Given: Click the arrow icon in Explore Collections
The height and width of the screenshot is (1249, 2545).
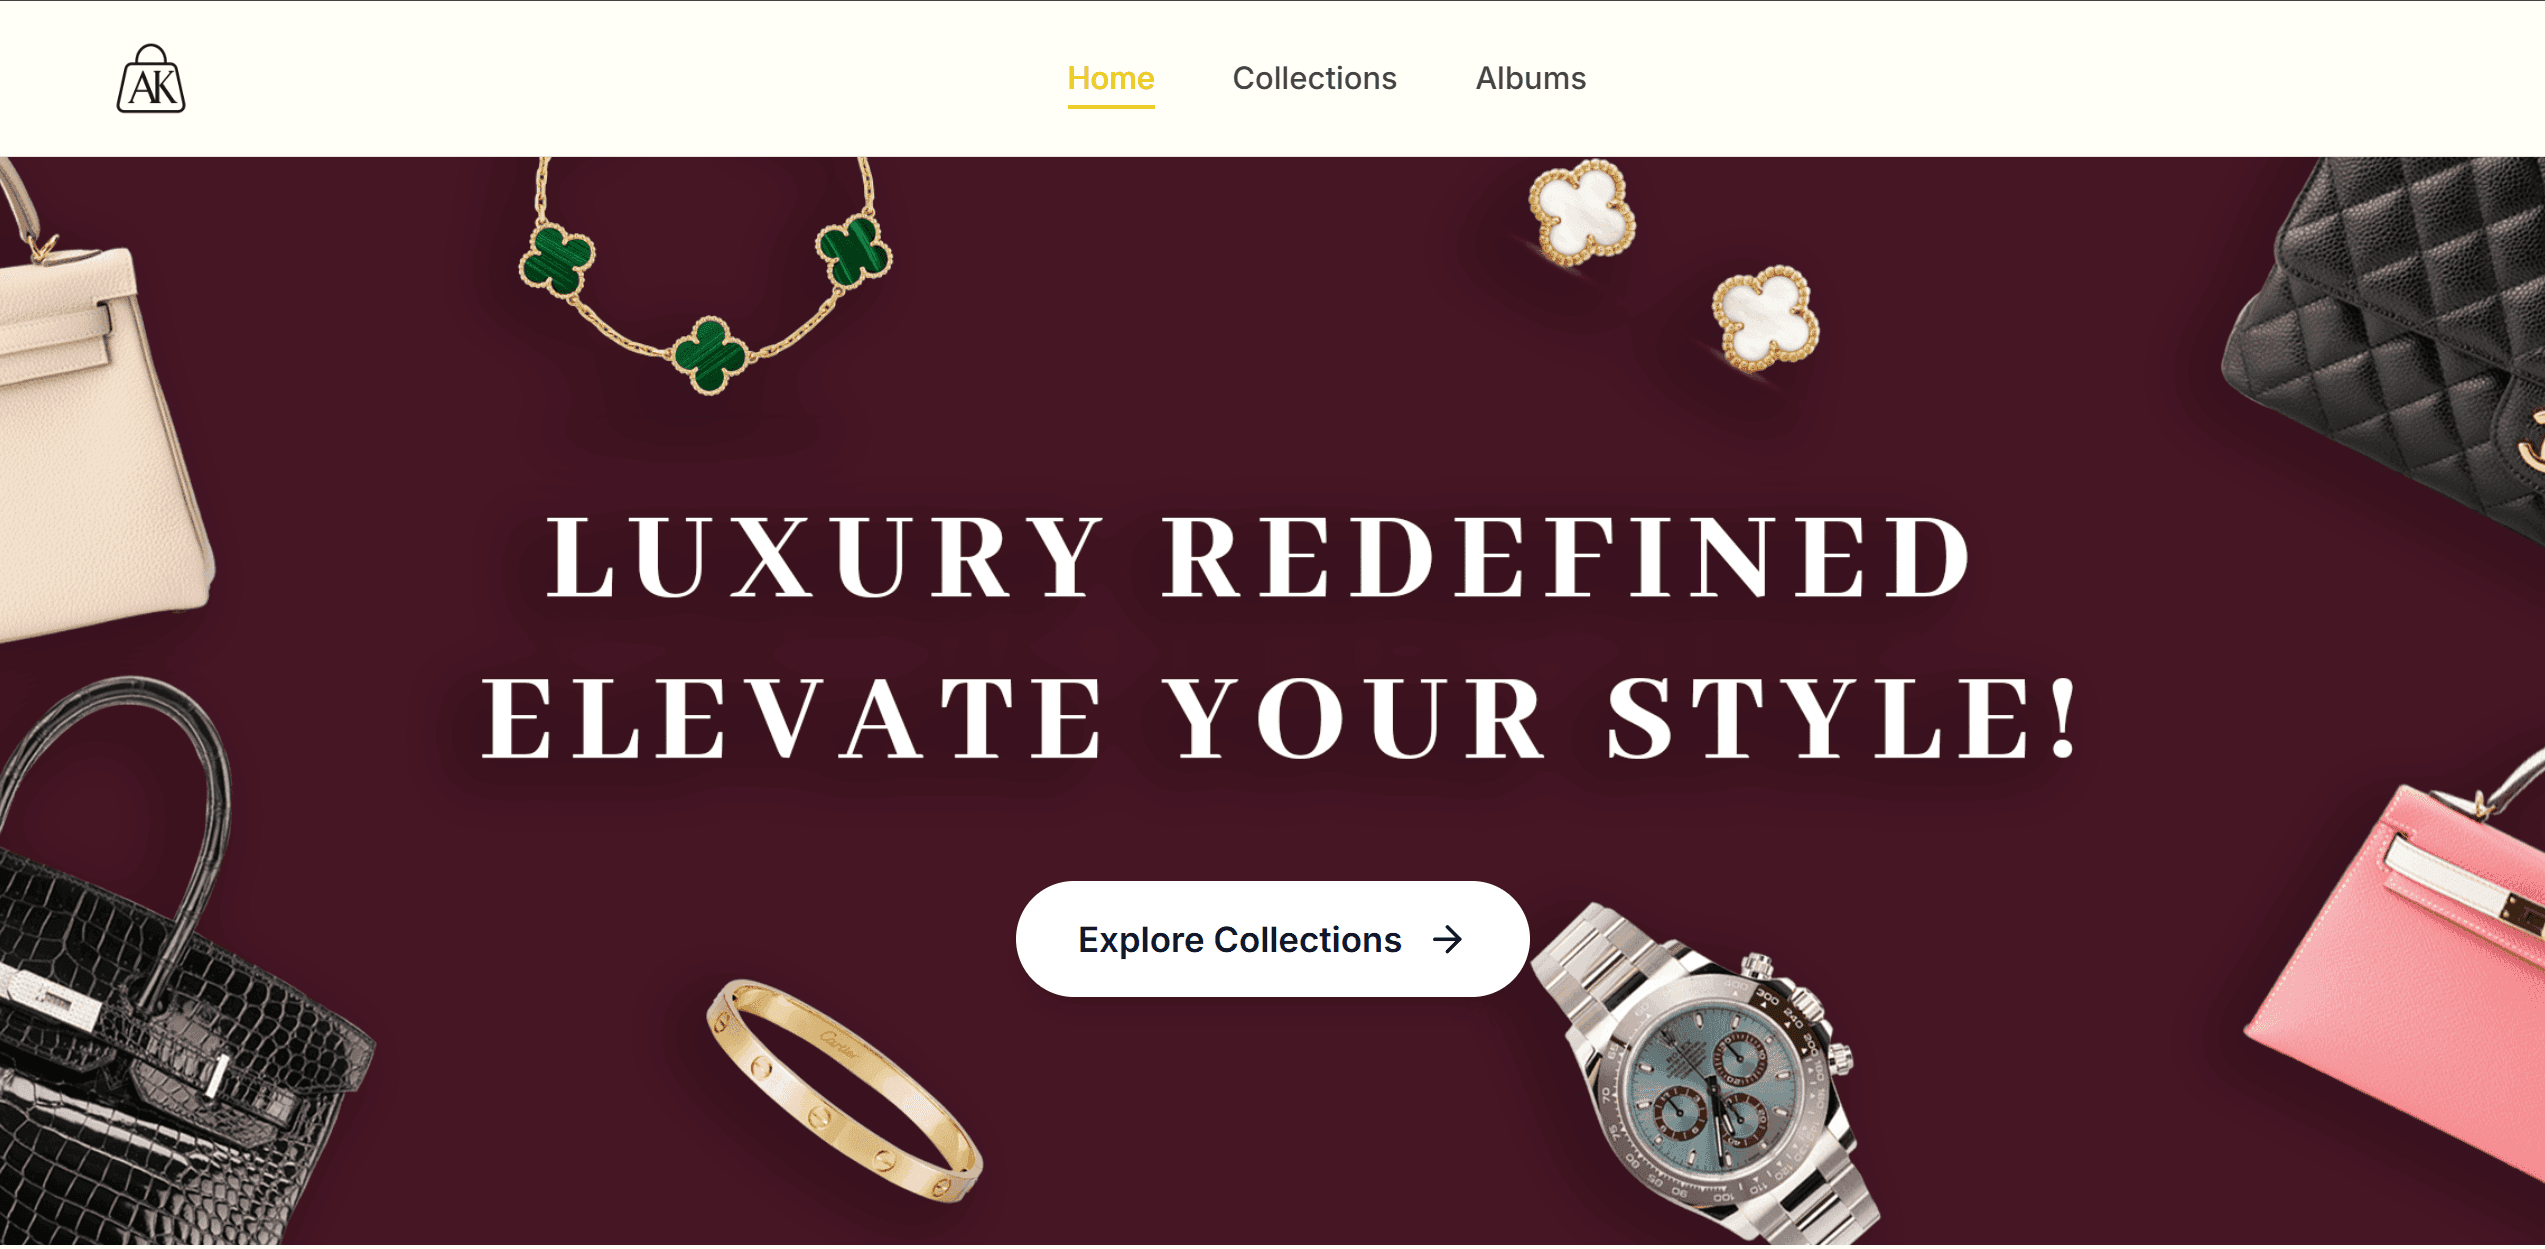Looking at the screenshot, I should (1447, 939).
